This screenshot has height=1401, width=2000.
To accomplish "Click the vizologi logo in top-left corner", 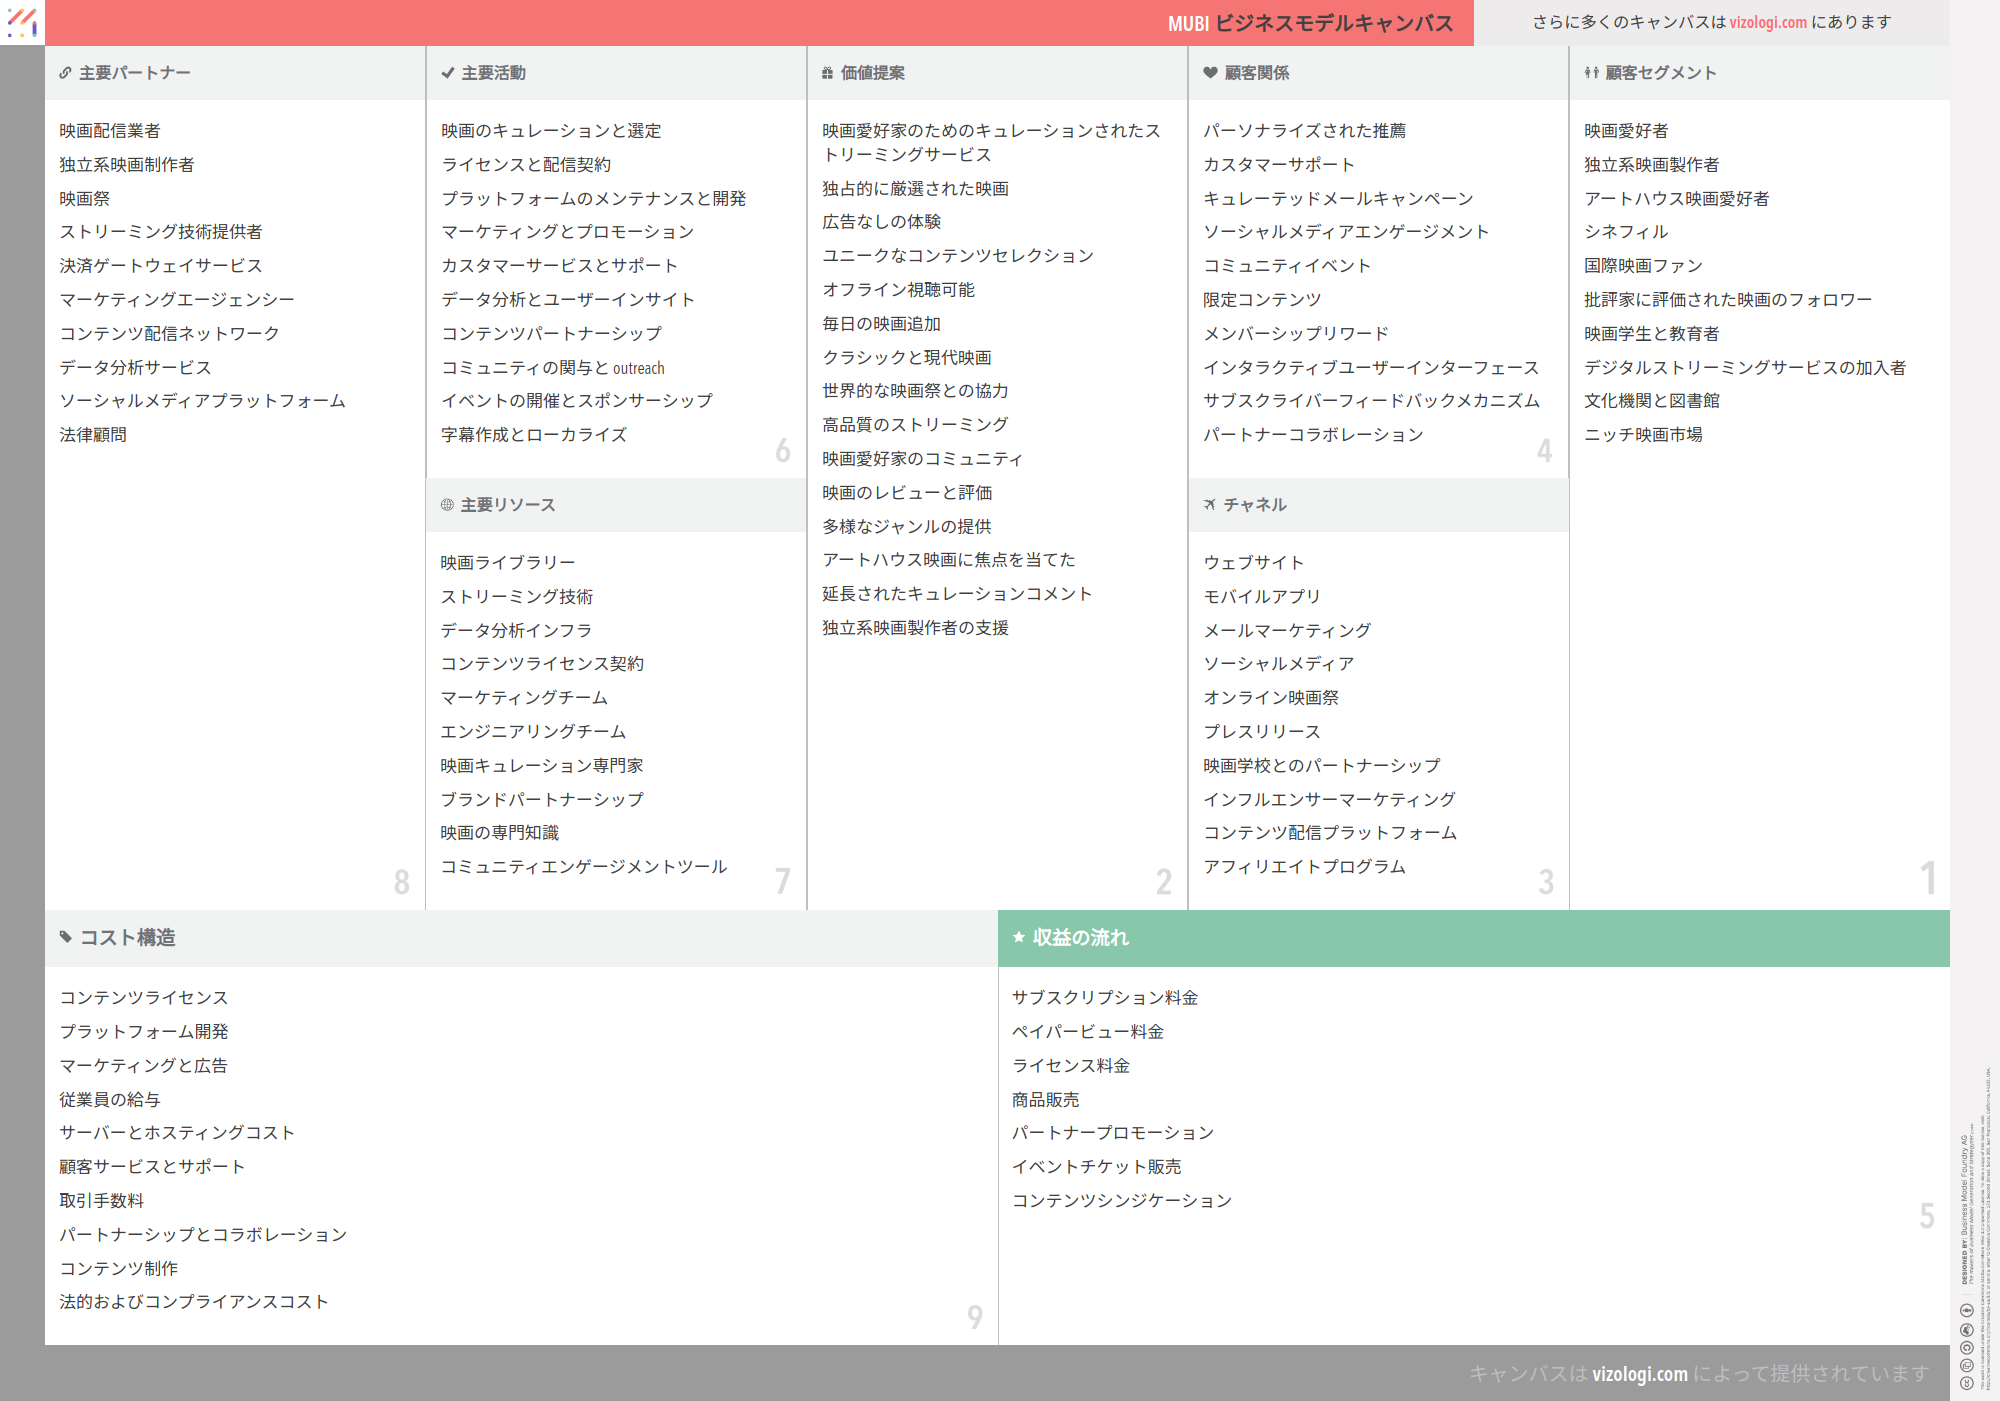I will click(22, 22).
